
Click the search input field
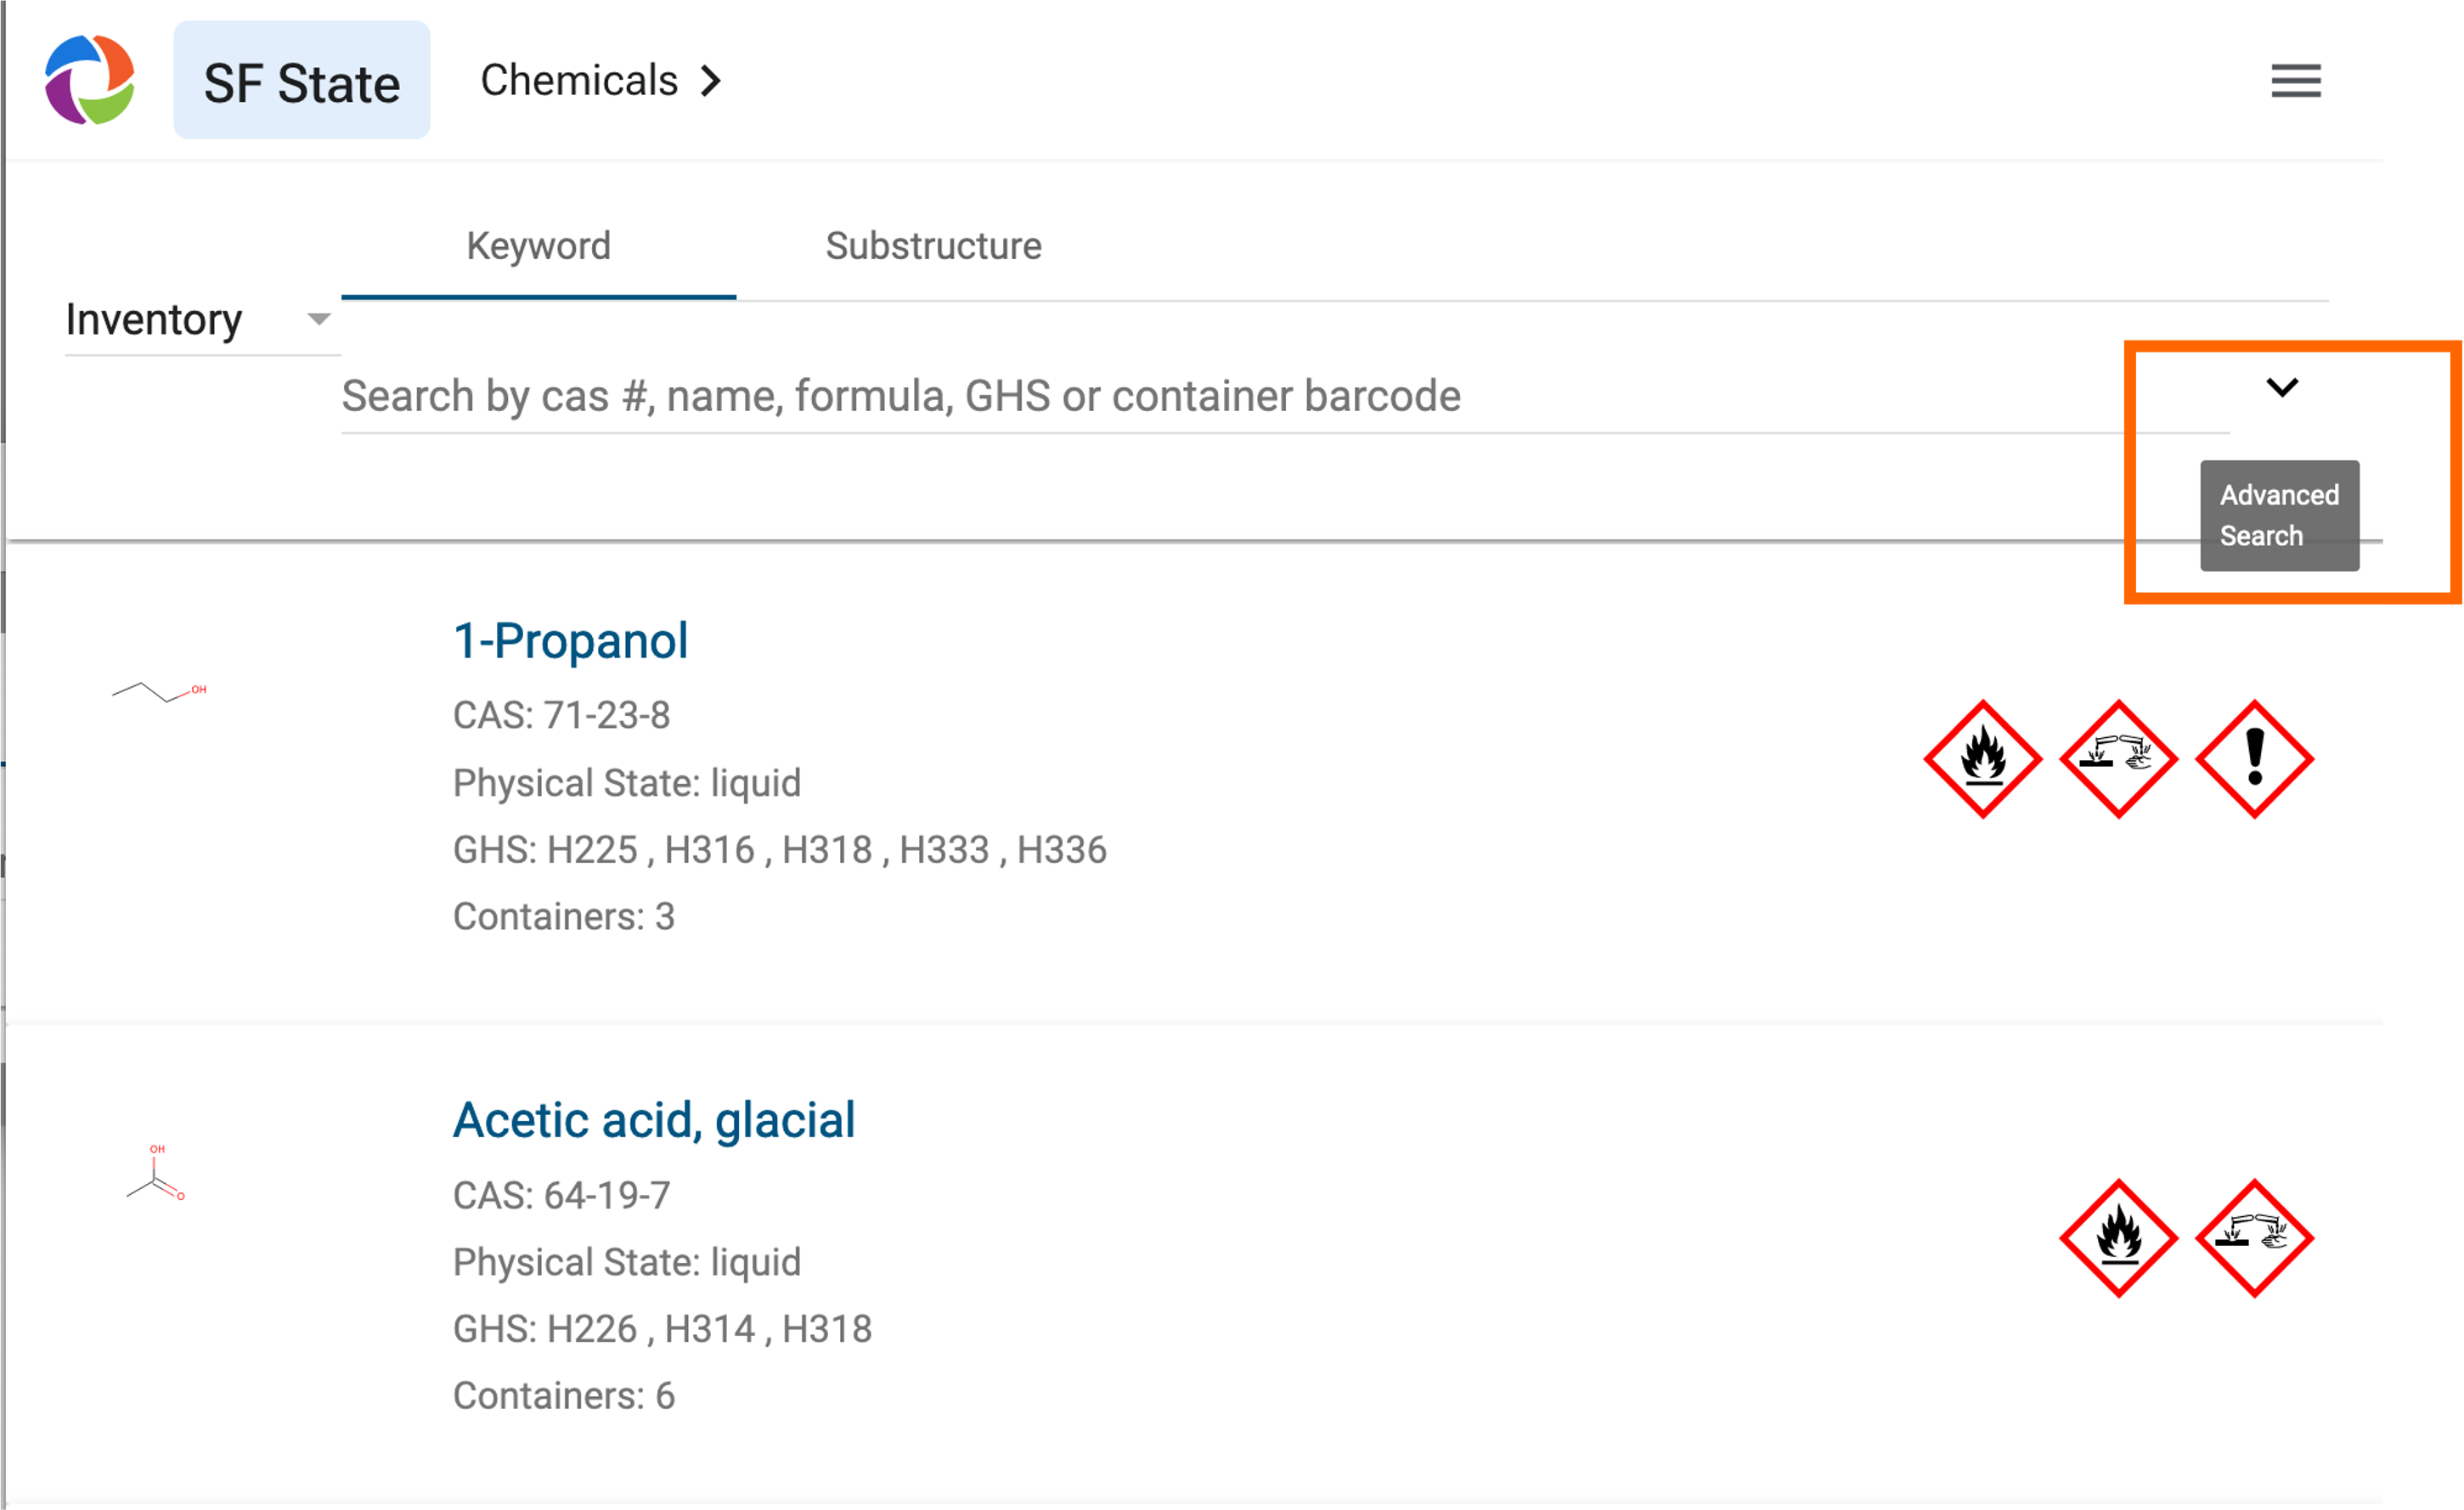point(1204,396)
